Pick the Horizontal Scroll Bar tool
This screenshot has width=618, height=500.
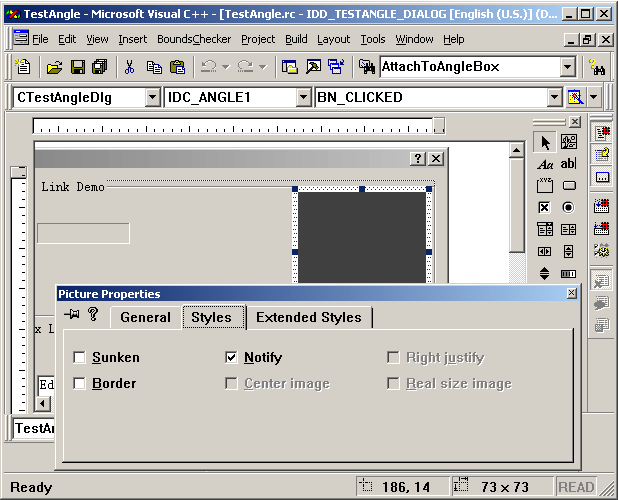point(545,251)
